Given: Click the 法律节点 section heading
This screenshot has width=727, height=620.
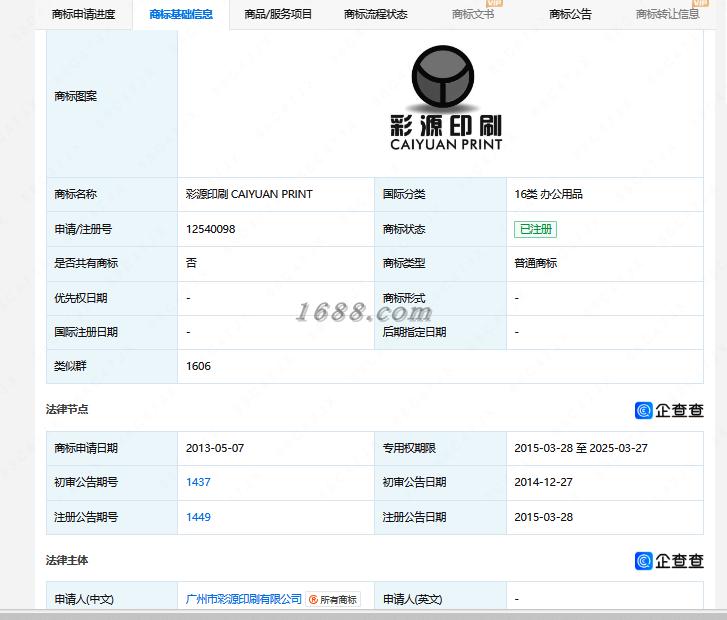Looking at the screenshot, I should point(67,409).
